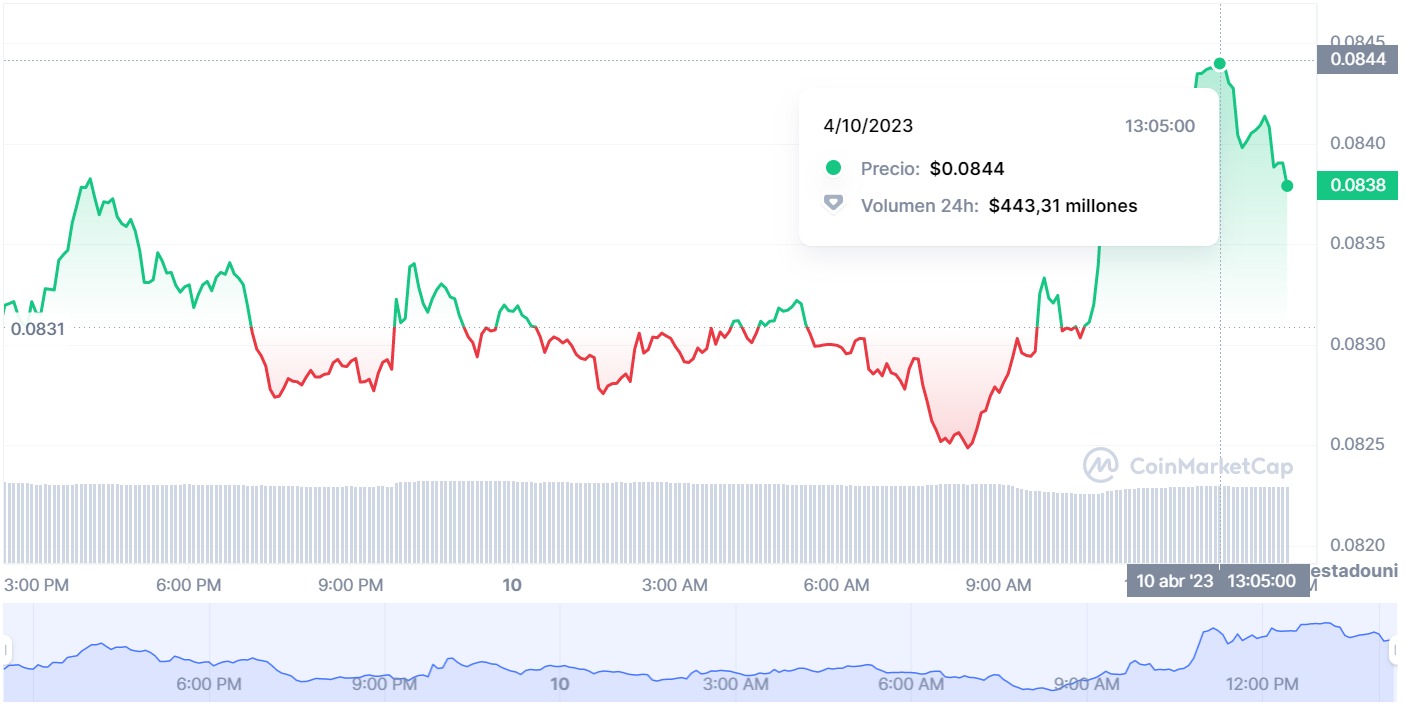Click the 0.0835 y-axis price label
1406x709 pixels.
pos(1358,244)
